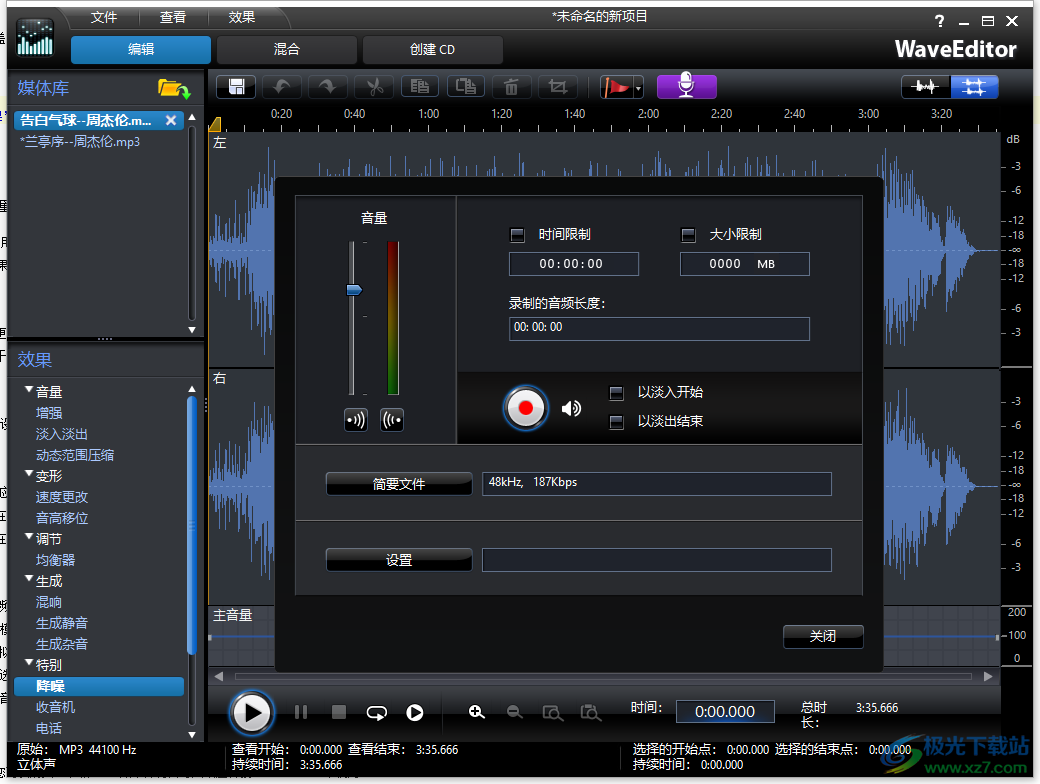1040x784 pixels.
Task: Switch to the 混合 tab
Action: click(287, 49)
